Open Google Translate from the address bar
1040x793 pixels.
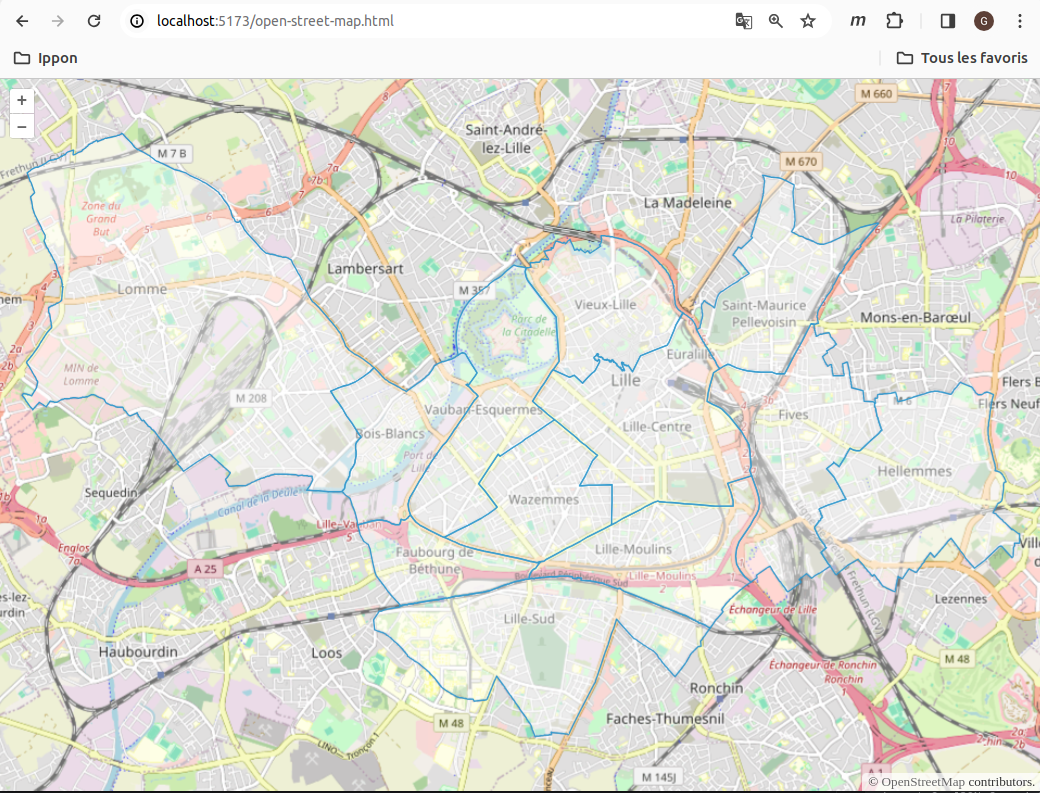click(743, 20)
